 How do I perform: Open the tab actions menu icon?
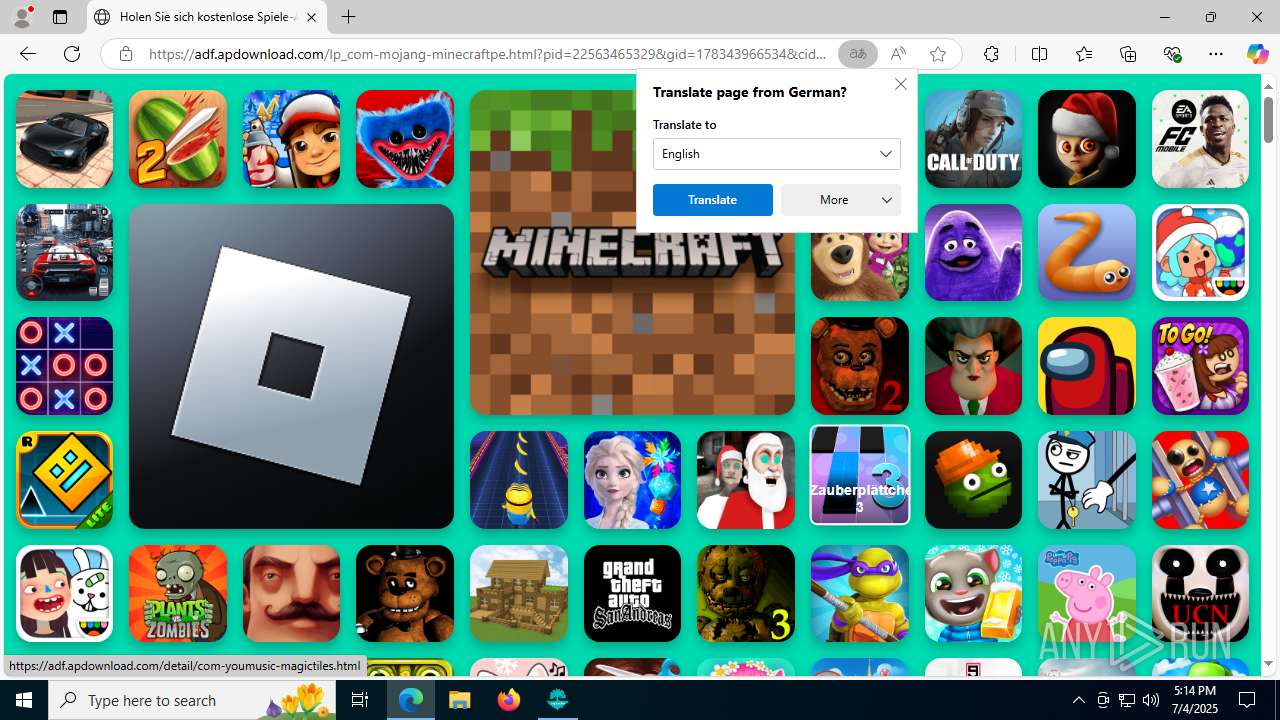coord(60,17)
